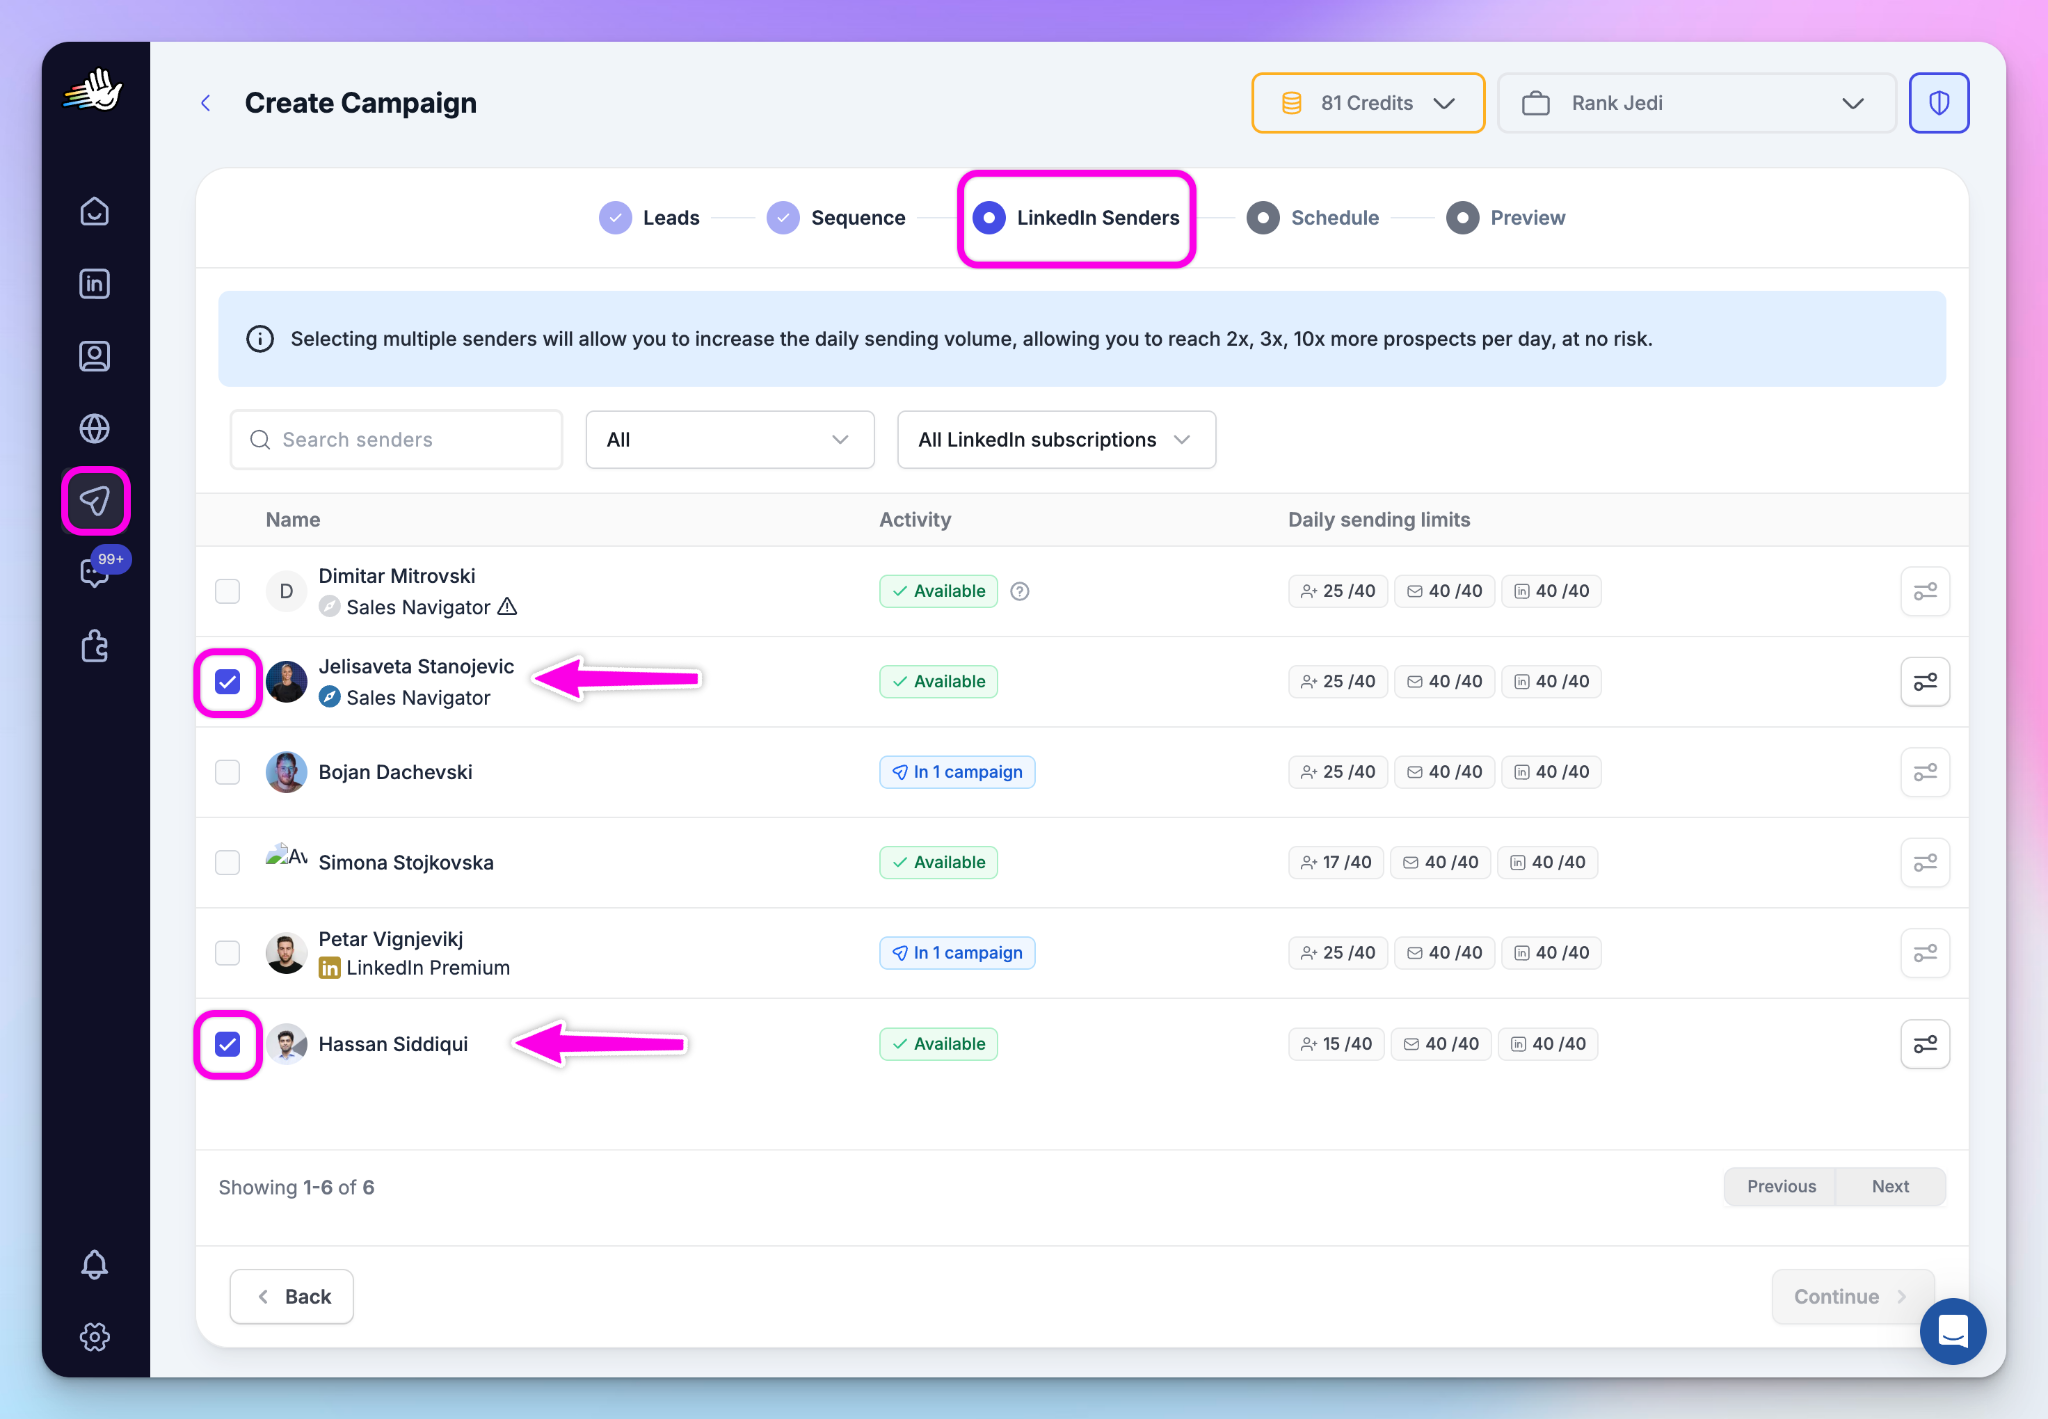Click Simona's 17 /40 connection limit
The width and height of the screenshot is (2048, 1419).
(1336, 862)
